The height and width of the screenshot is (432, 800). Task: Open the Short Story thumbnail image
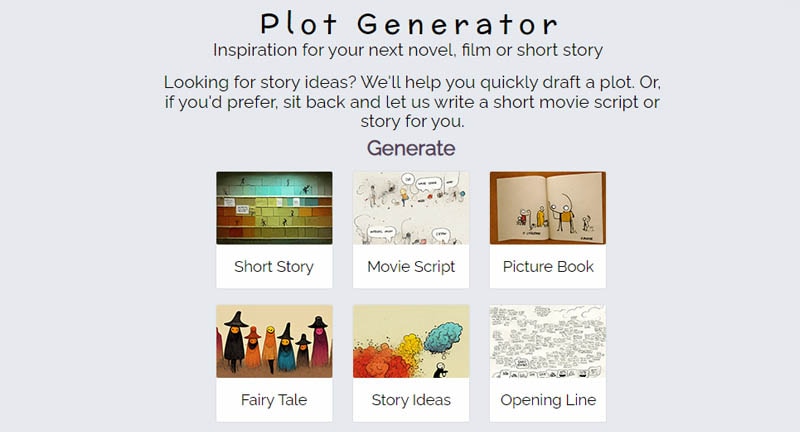274,208
